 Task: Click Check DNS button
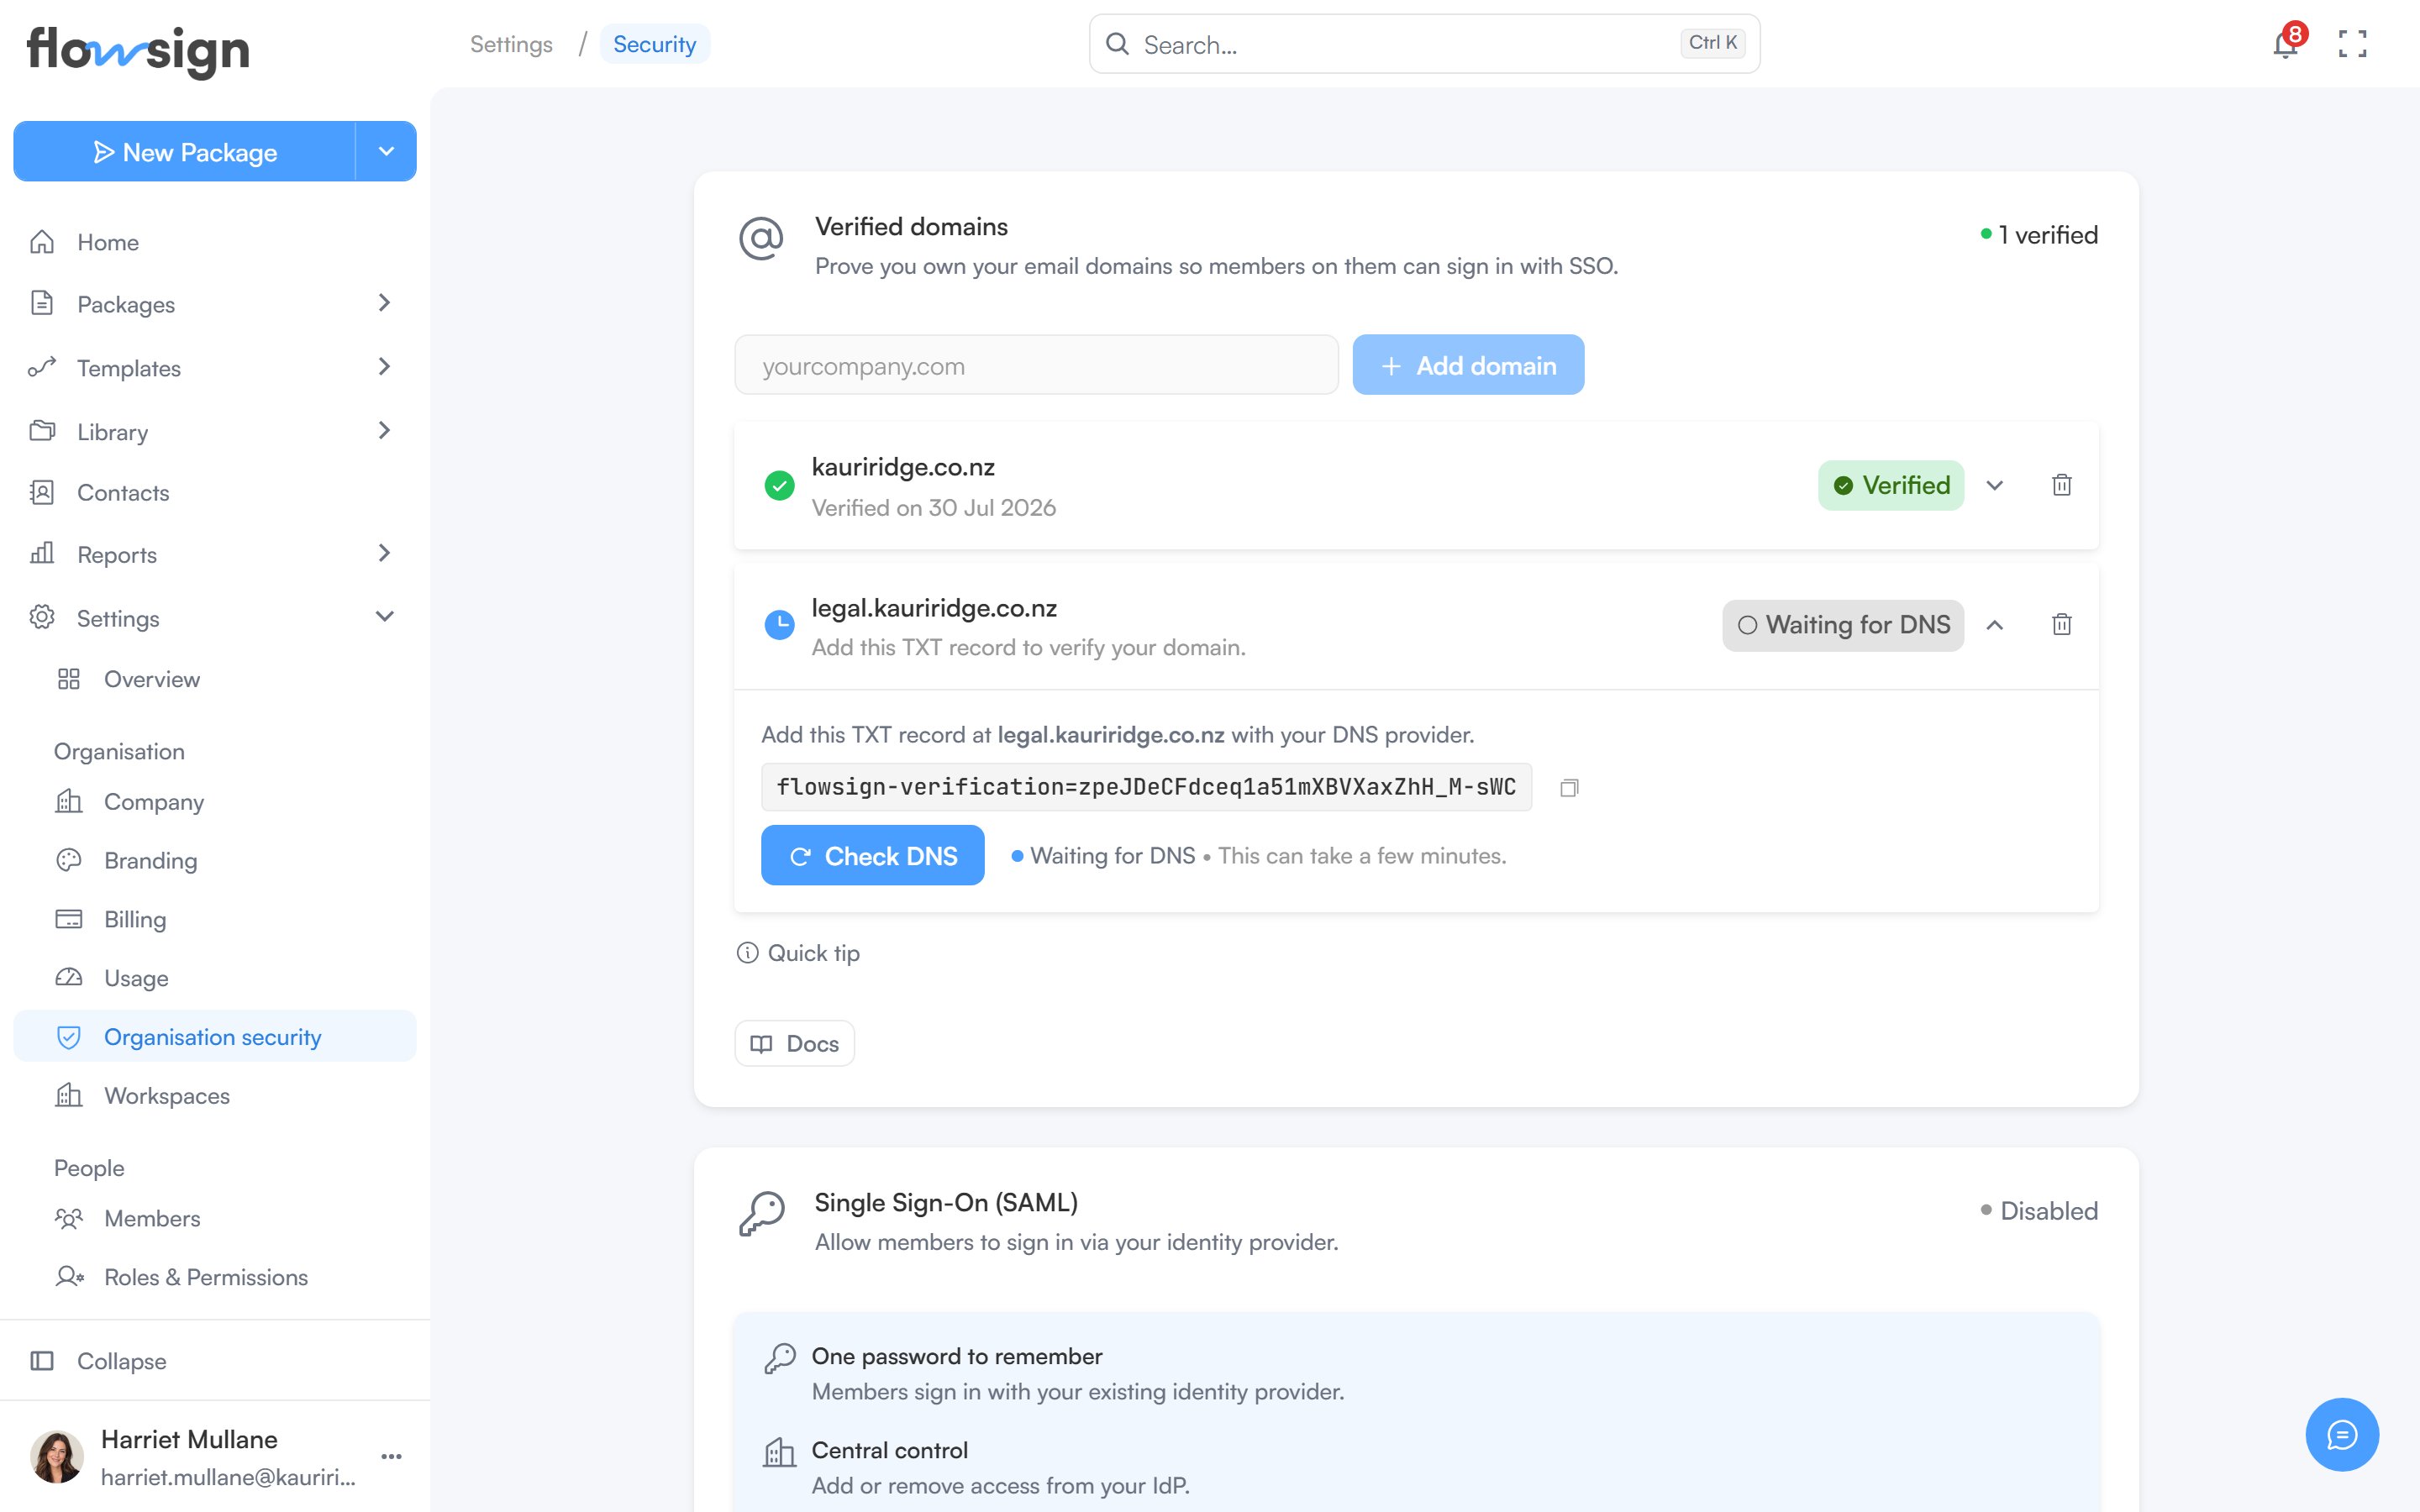[872, 856]
